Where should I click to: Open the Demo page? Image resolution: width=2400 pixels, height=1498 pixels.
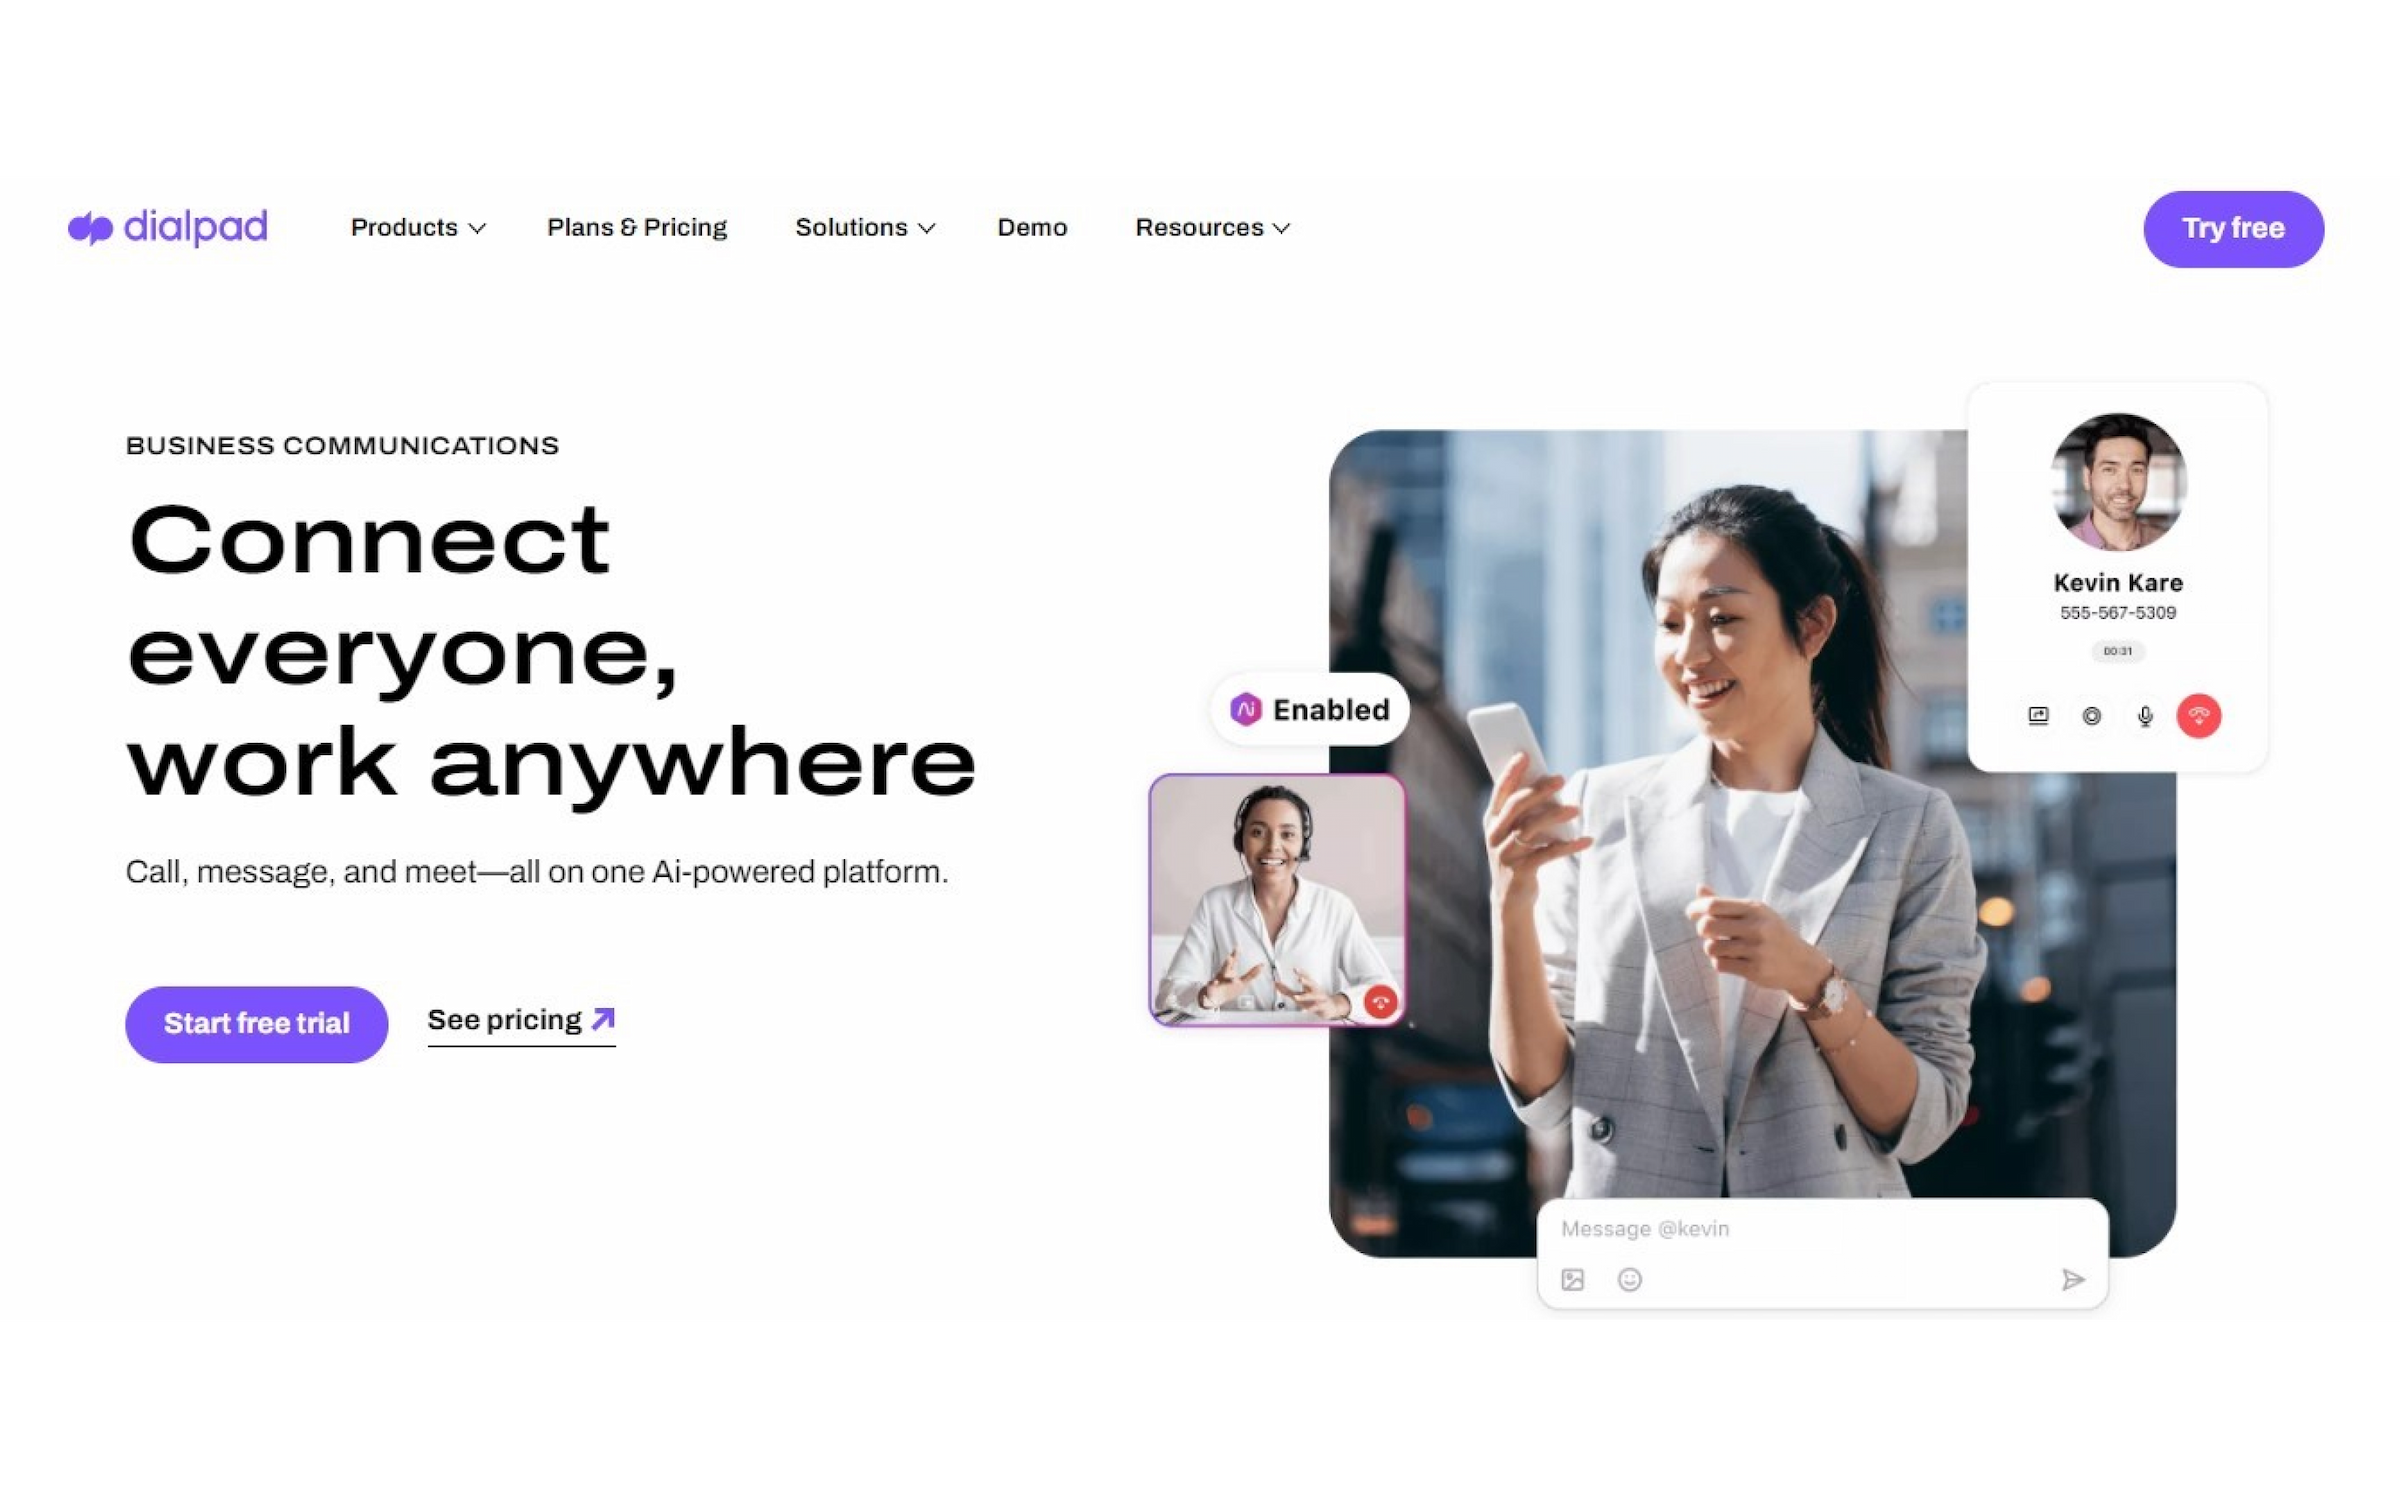click(1032, 226)
